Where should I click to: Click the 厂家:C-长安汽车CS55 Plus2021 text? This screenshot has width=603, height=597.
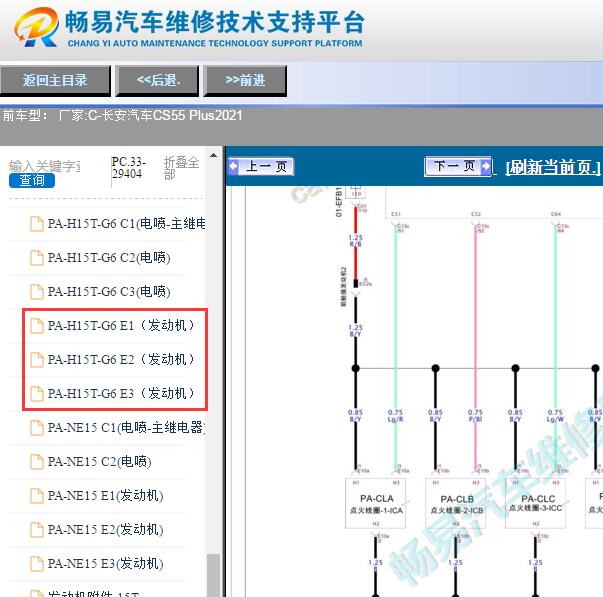tap(150, 115)
